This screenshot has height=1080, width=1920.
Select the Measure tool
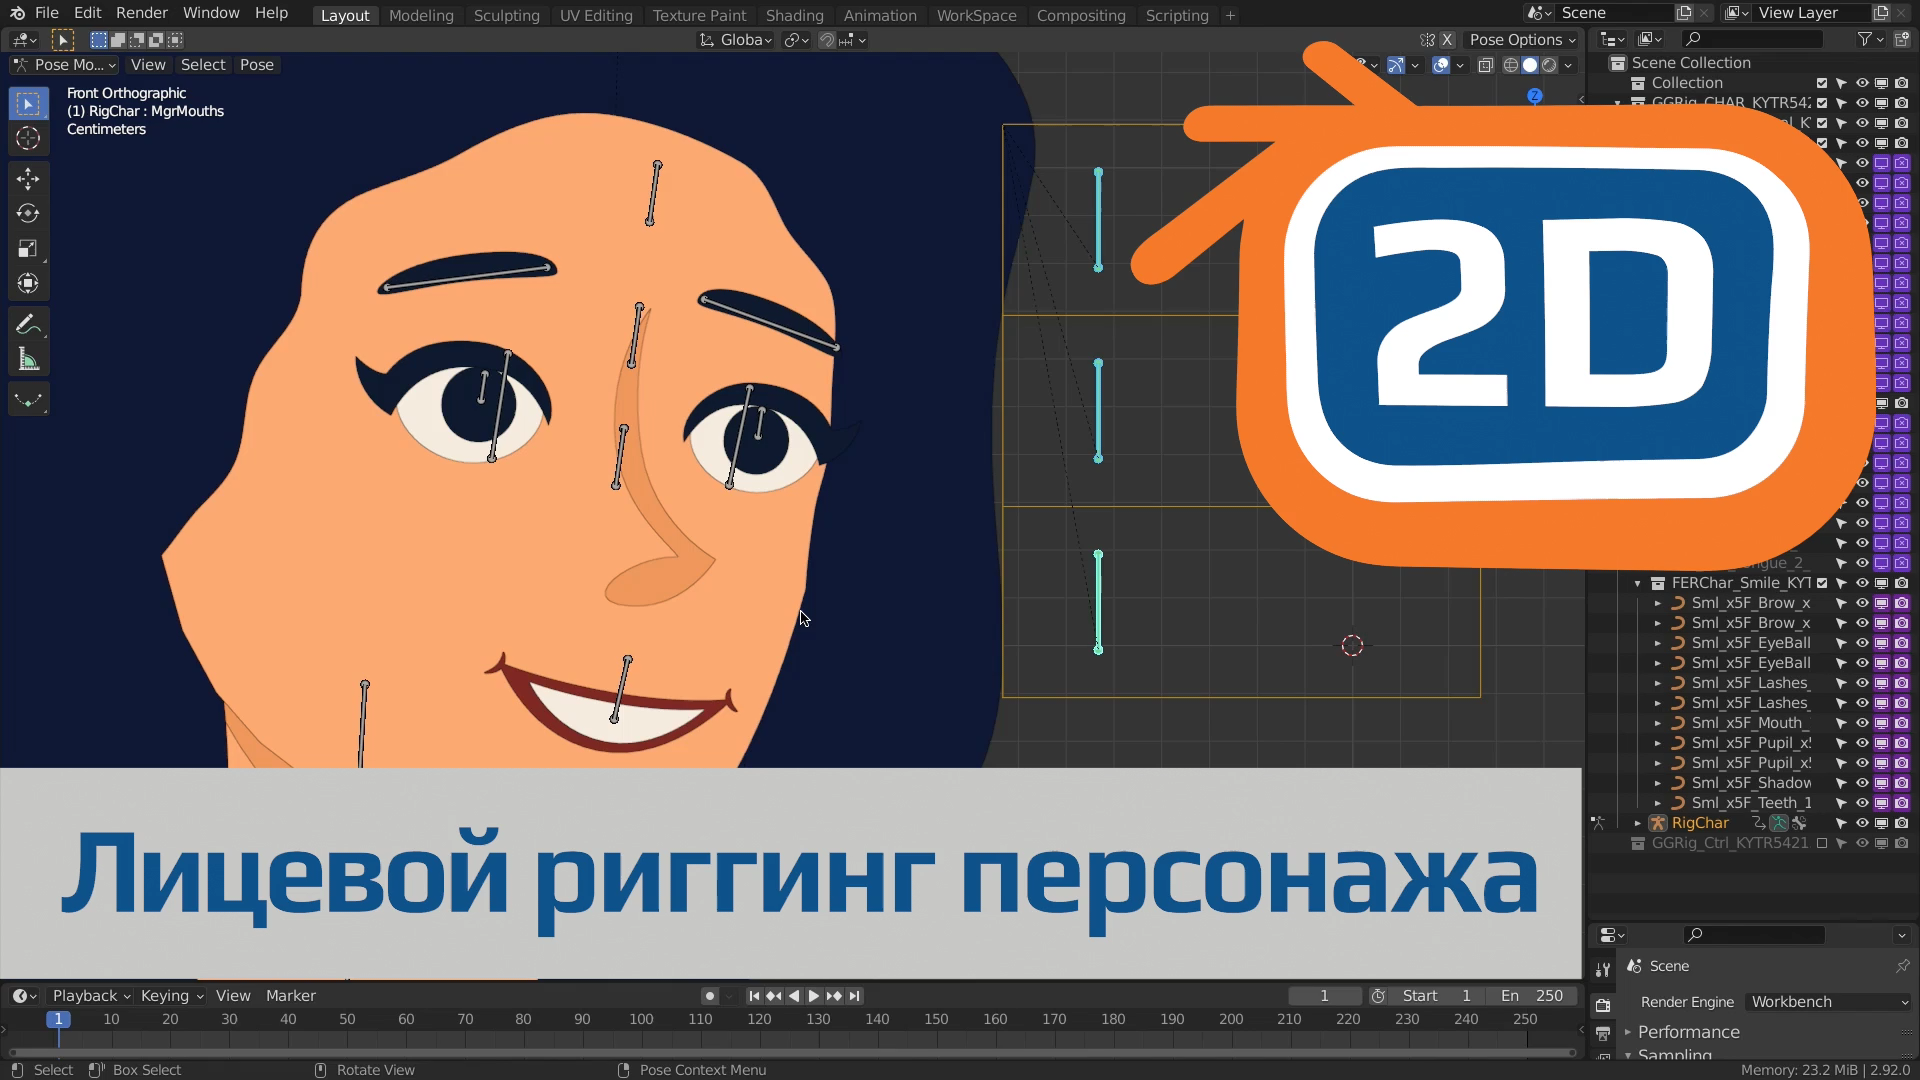[x=28, y=357]
